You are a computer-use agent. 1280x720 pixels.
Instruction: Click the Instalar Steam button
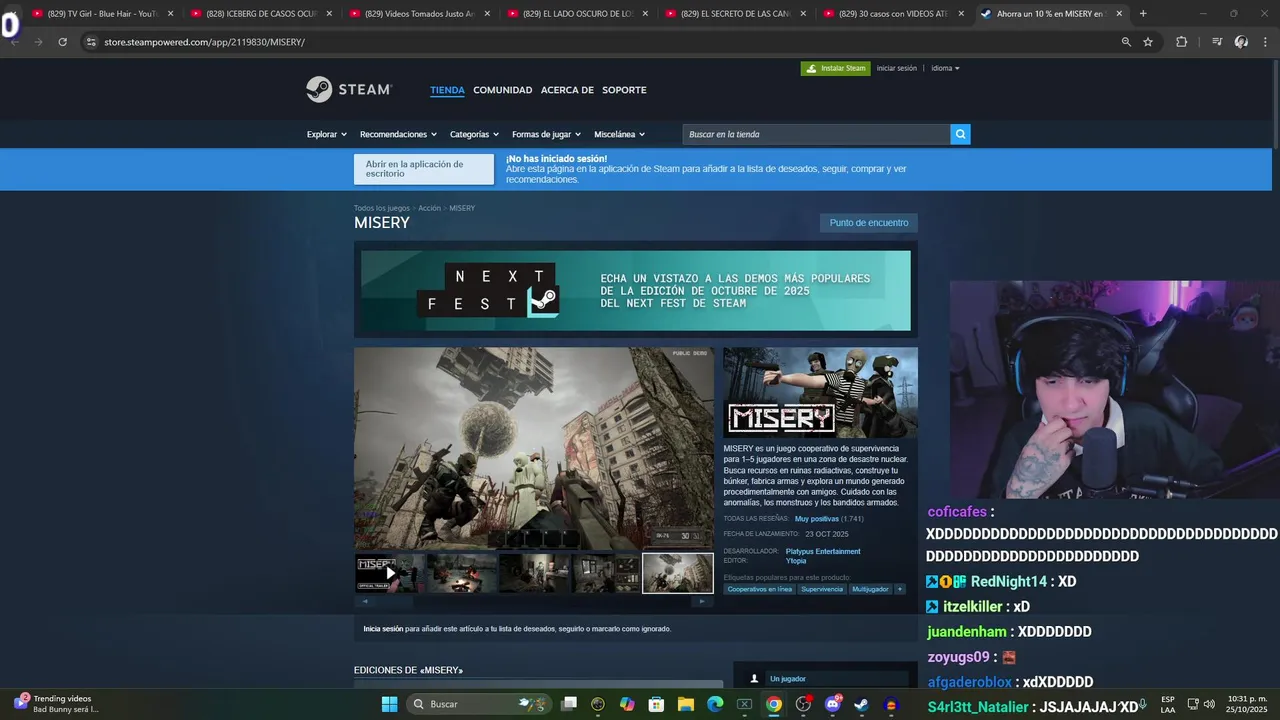point(835,68)
